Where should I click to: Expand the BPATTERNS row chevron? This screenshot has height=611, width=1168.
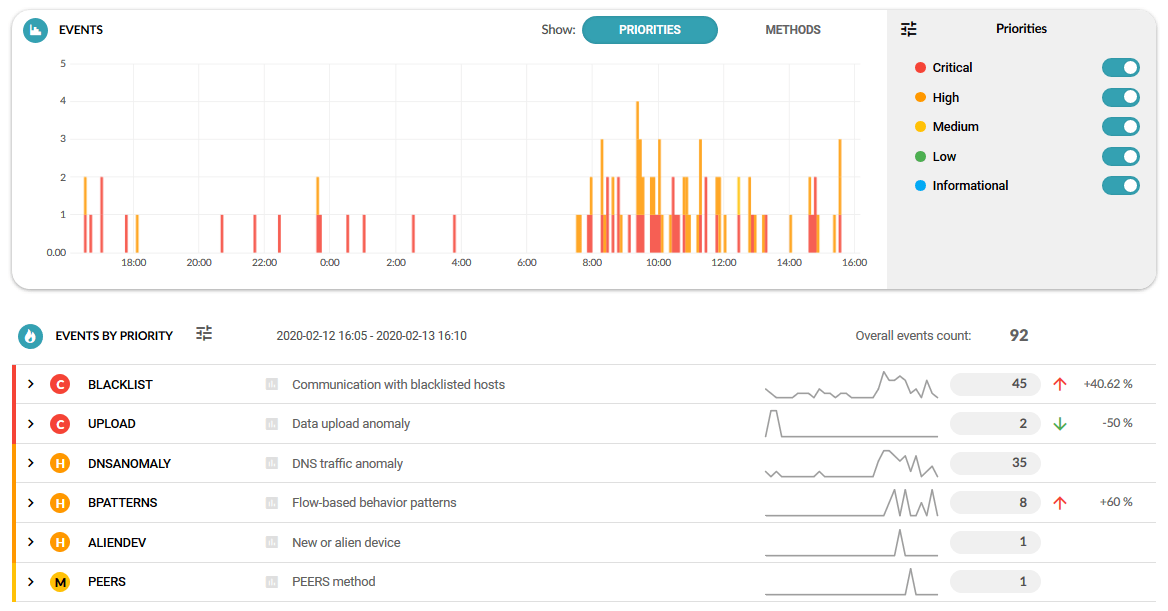(31, 503)
